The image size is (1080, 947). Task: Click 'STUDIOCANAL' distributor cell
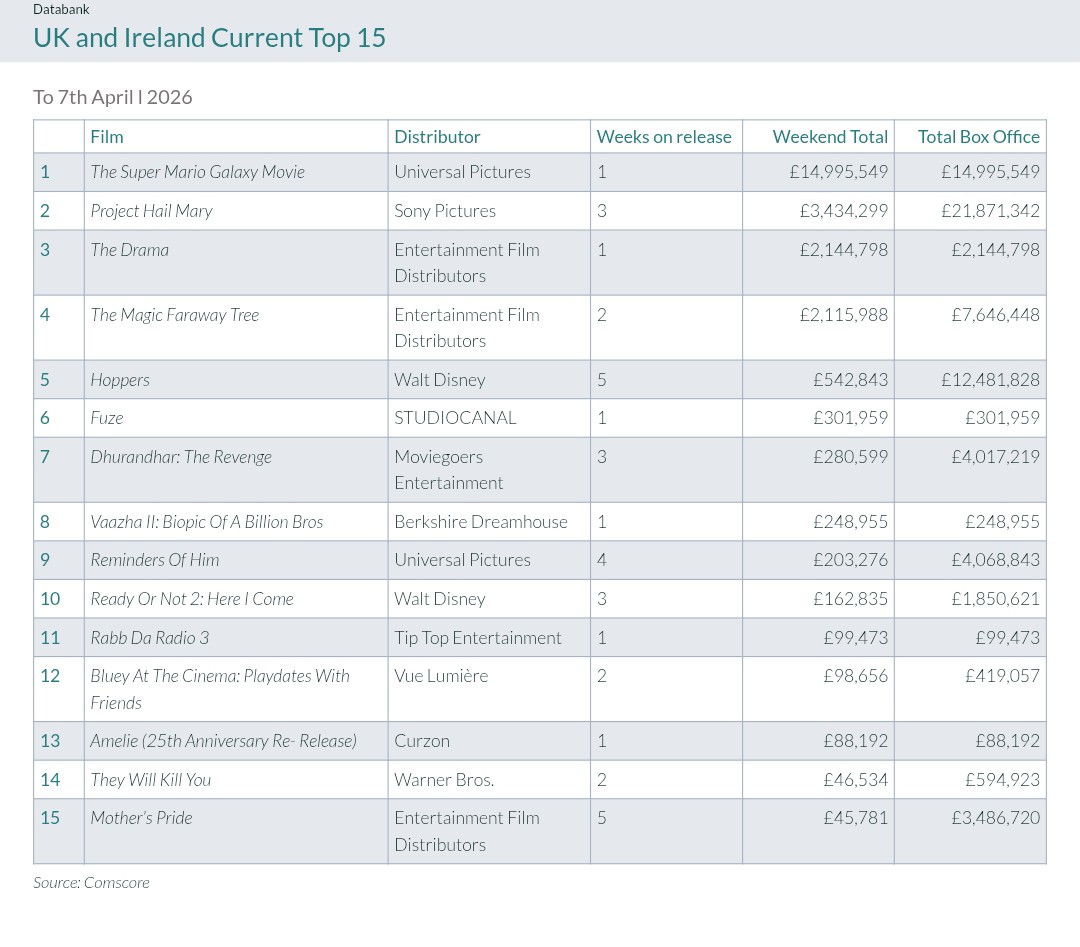(455, 418)
